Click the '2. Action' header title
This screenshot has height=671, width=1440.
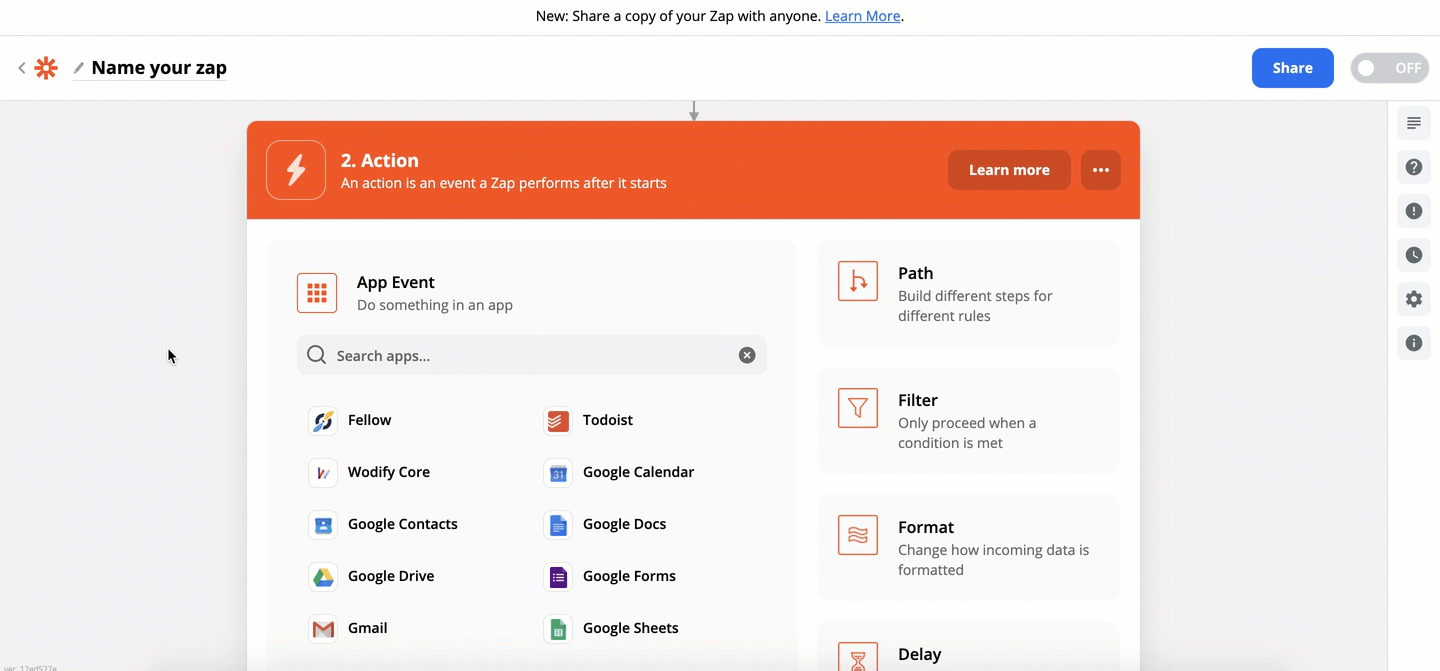[x=380, y=160]
